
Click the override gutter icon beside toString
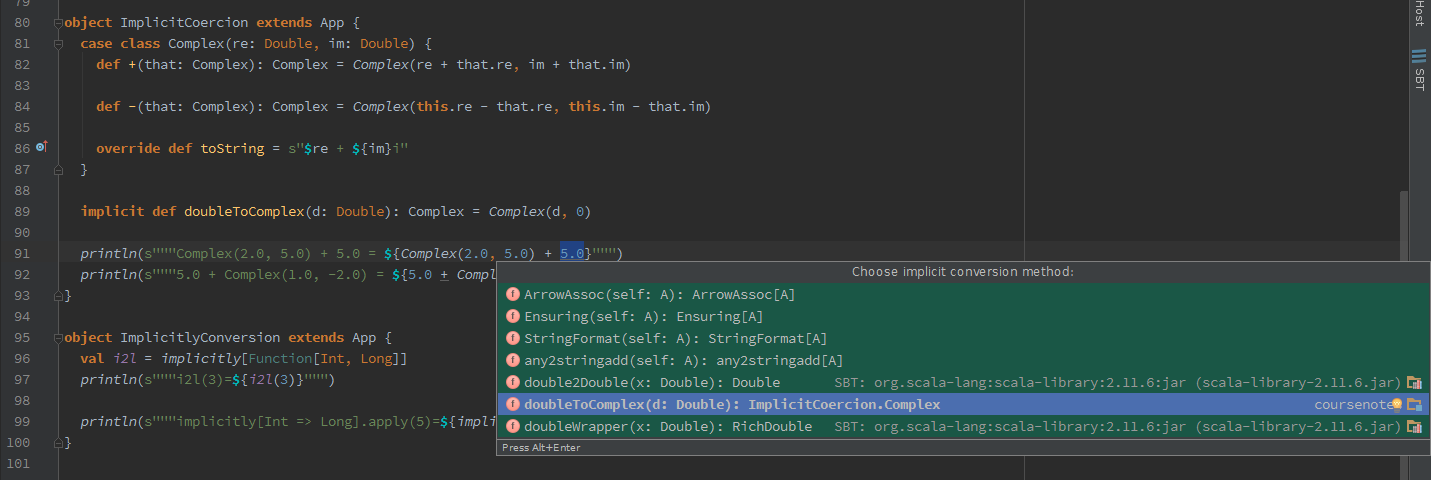[x=41, y=147]
